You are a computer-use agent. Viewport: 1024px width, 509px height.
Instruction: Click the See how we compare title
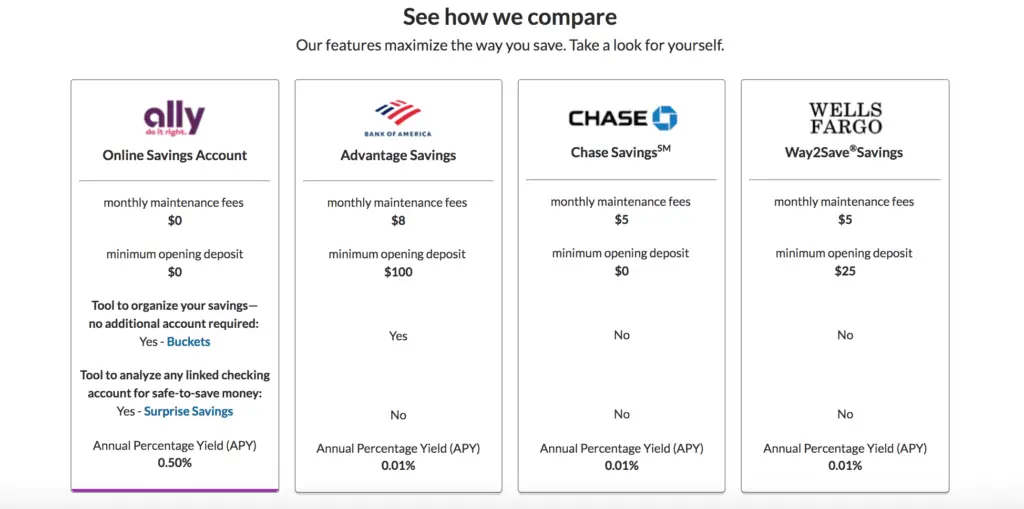(510, 17)
